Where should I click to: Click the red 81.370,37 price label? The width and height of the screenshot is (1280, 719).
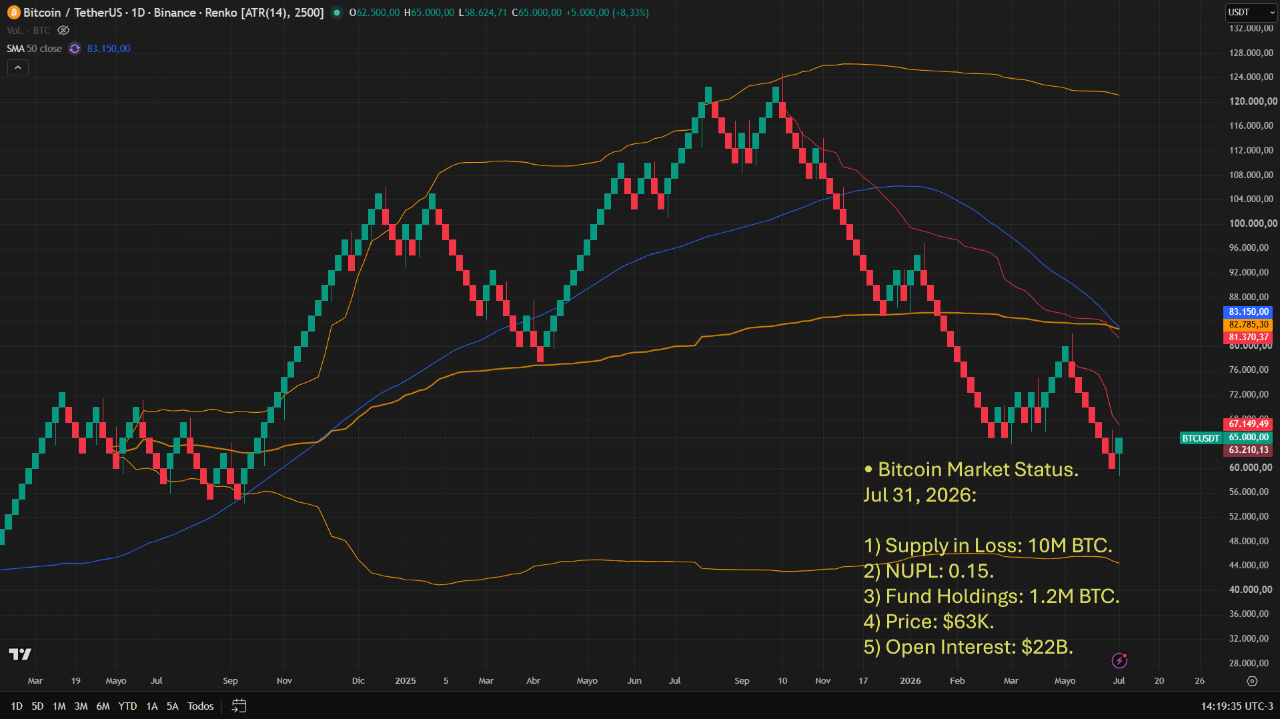1248,338
